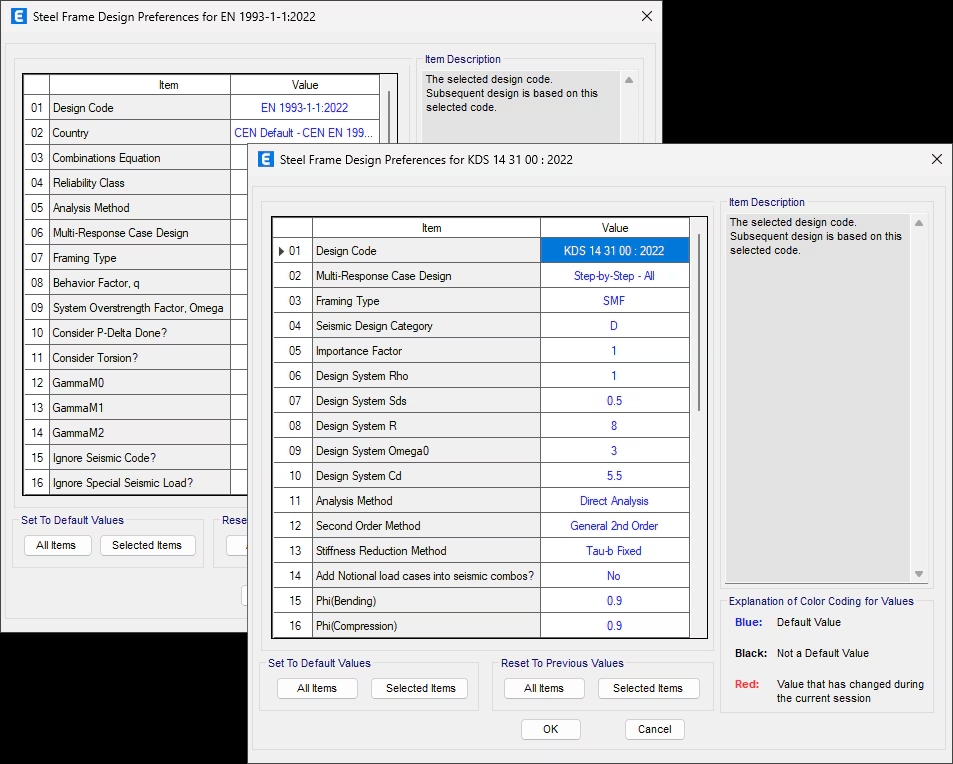This screenshot has width=953, height=764.
Task: Click All Items under Reset To Previous Values
Action: 544,688
